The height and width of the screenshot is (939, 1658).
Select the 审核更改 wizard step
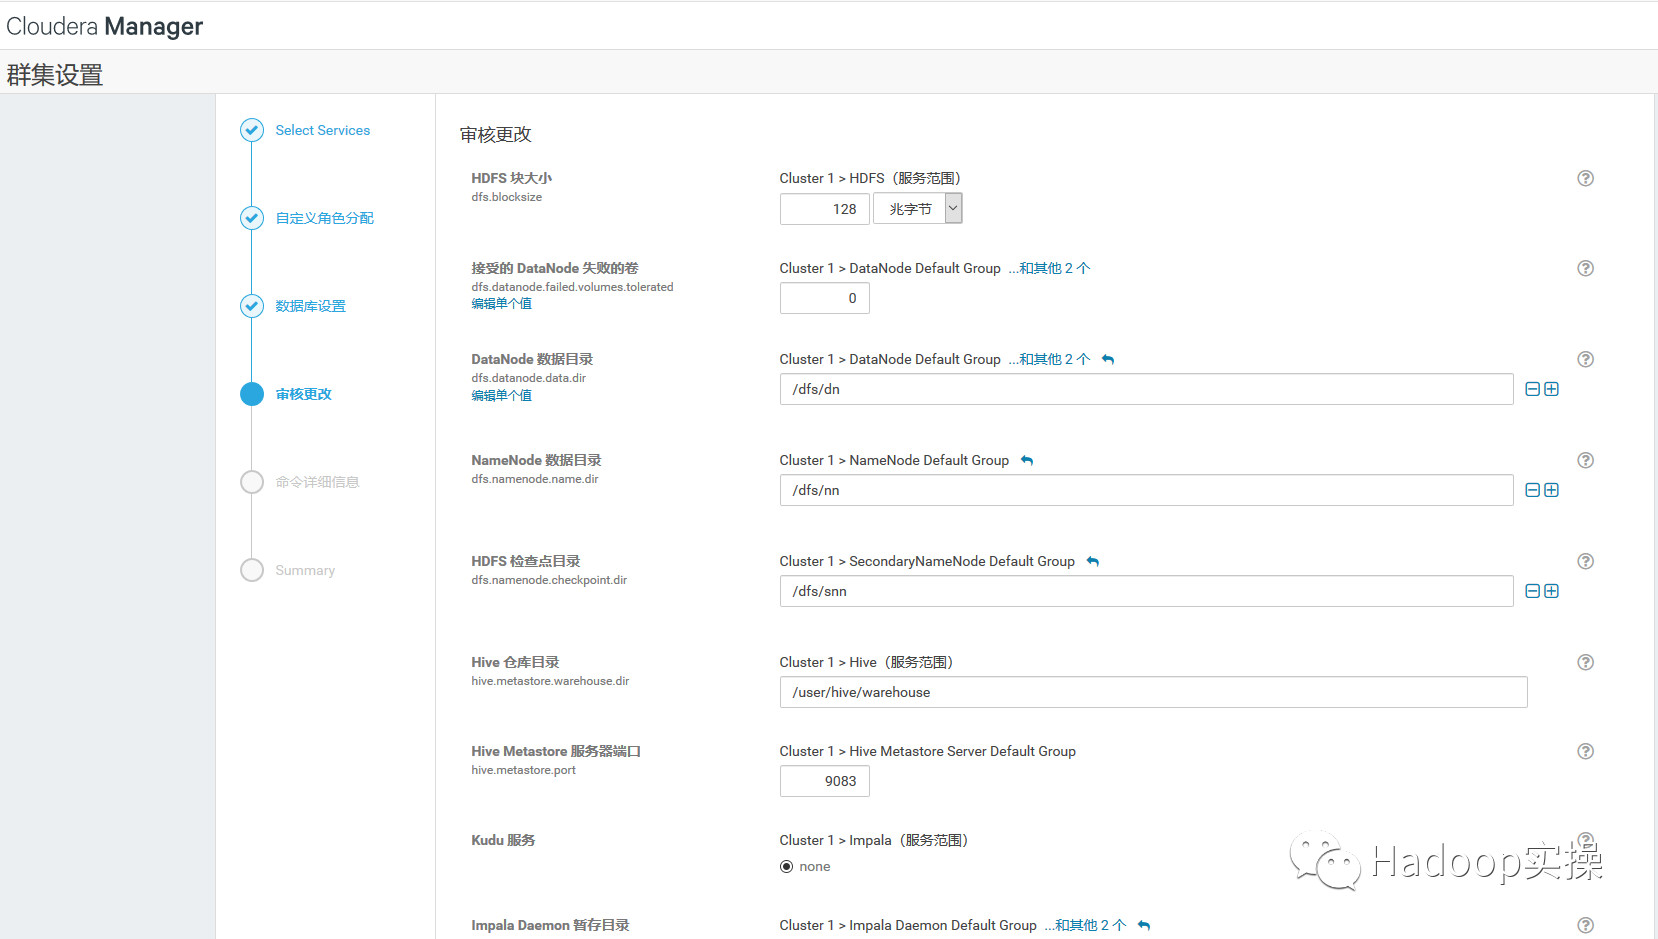[x=304, y=394]
